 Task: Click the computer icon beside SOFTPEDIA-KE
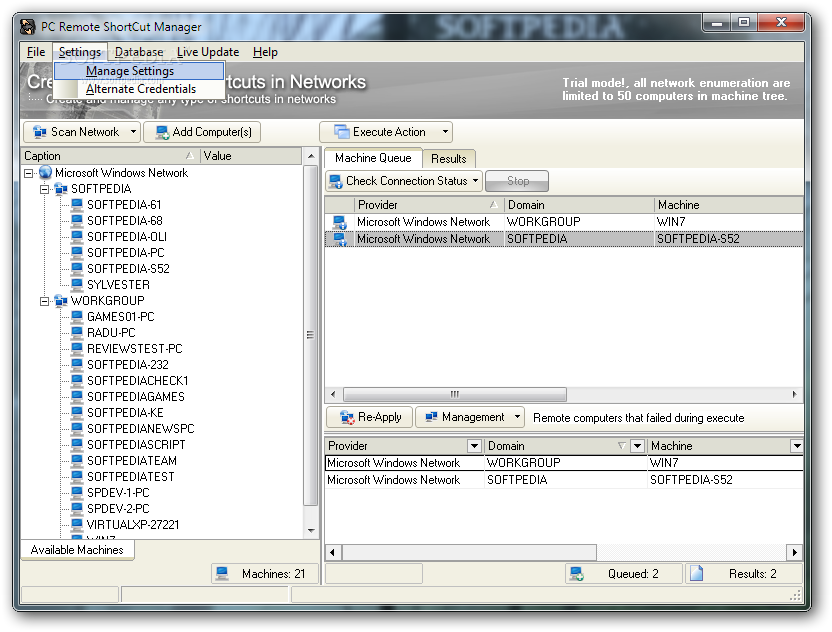pos(77,412)
